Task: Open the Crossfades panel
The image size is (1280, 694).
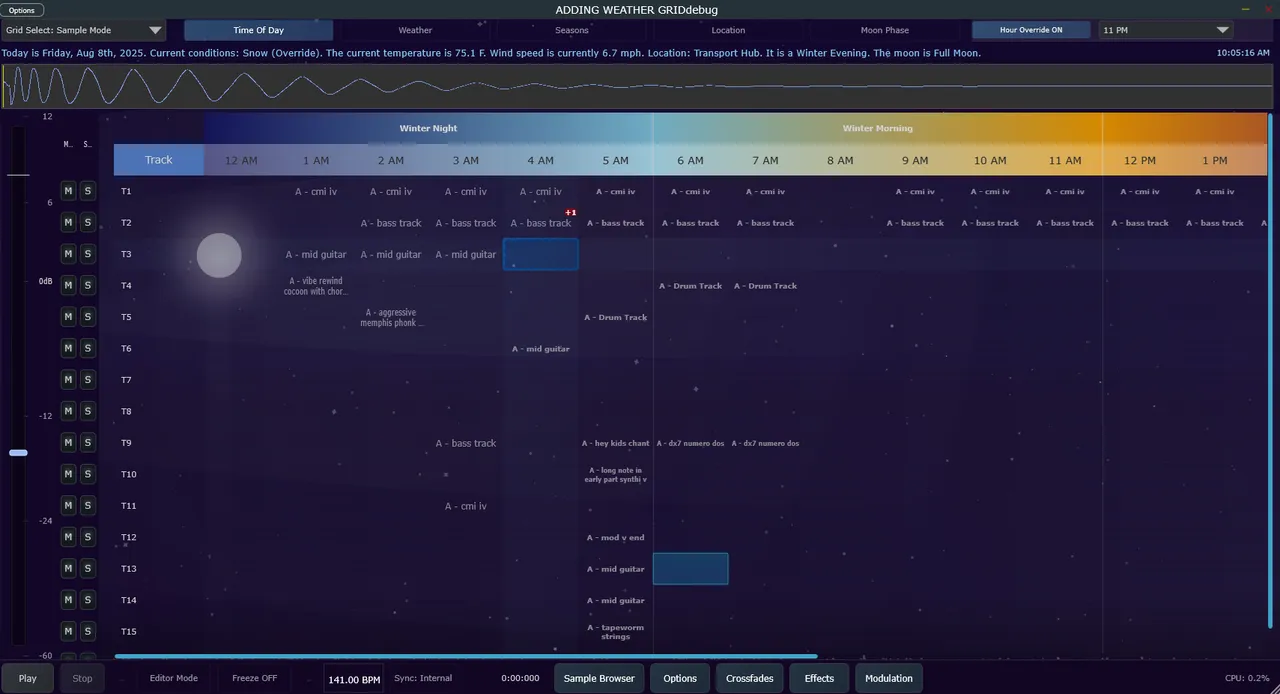Action: point(749,678)
